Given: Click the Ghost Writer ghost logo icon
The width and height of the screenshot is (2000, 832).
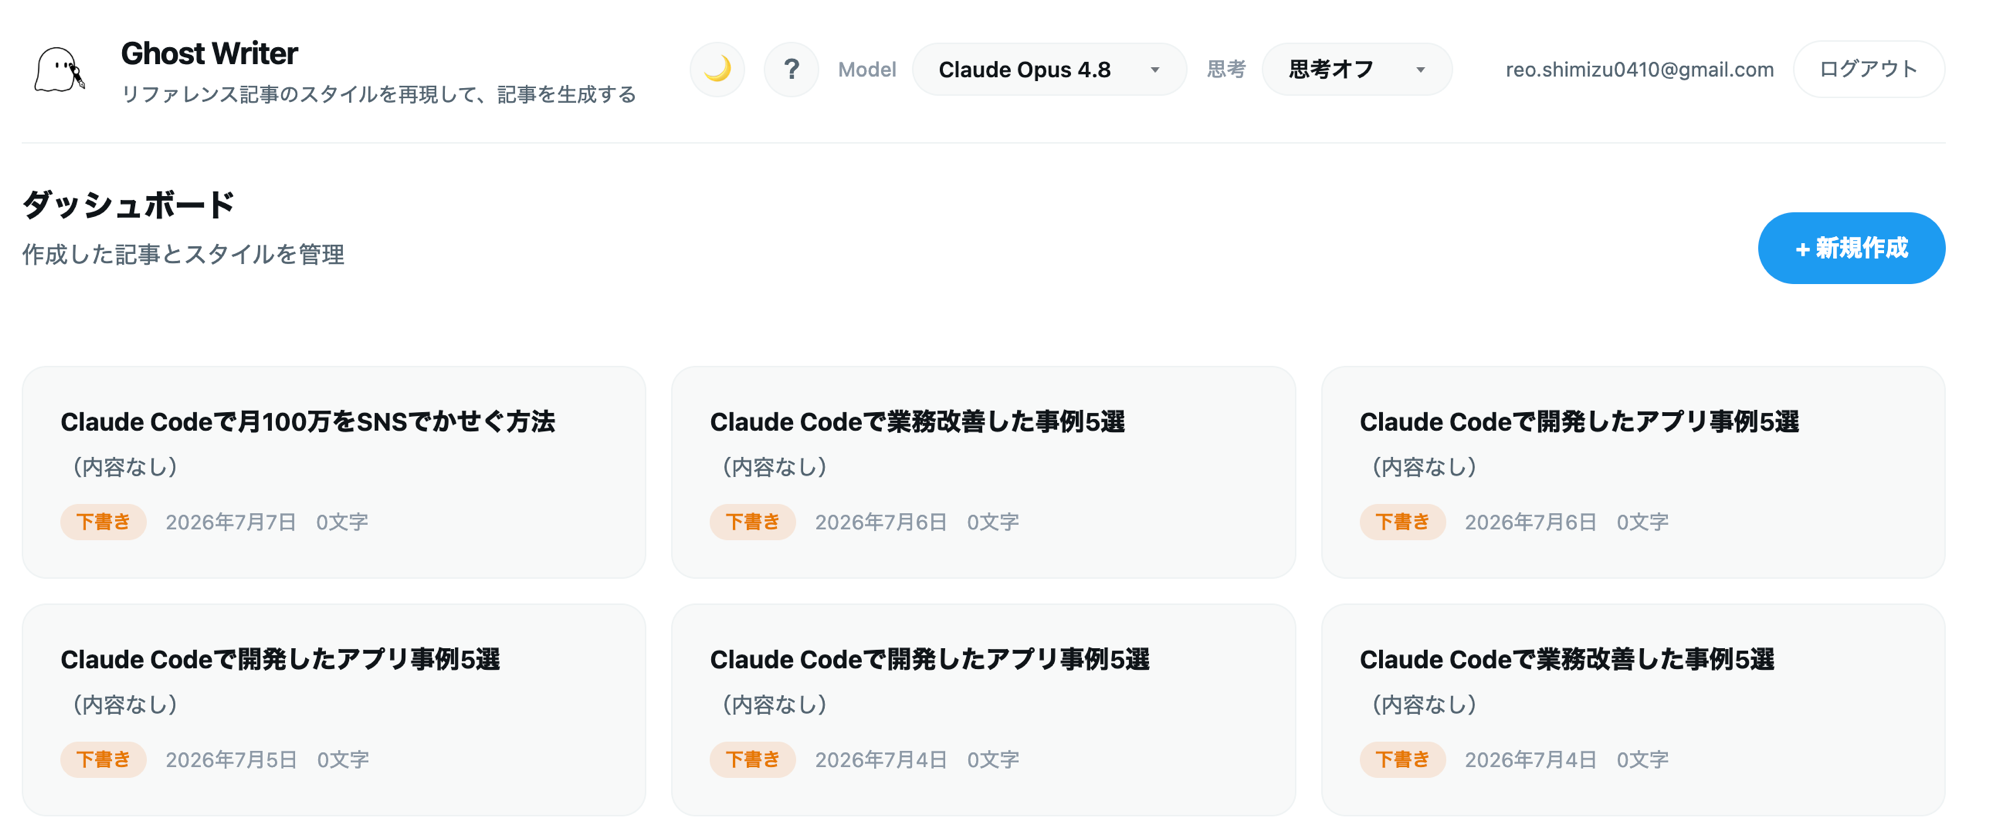Looking at the screenshot, I should pos(59,70).
